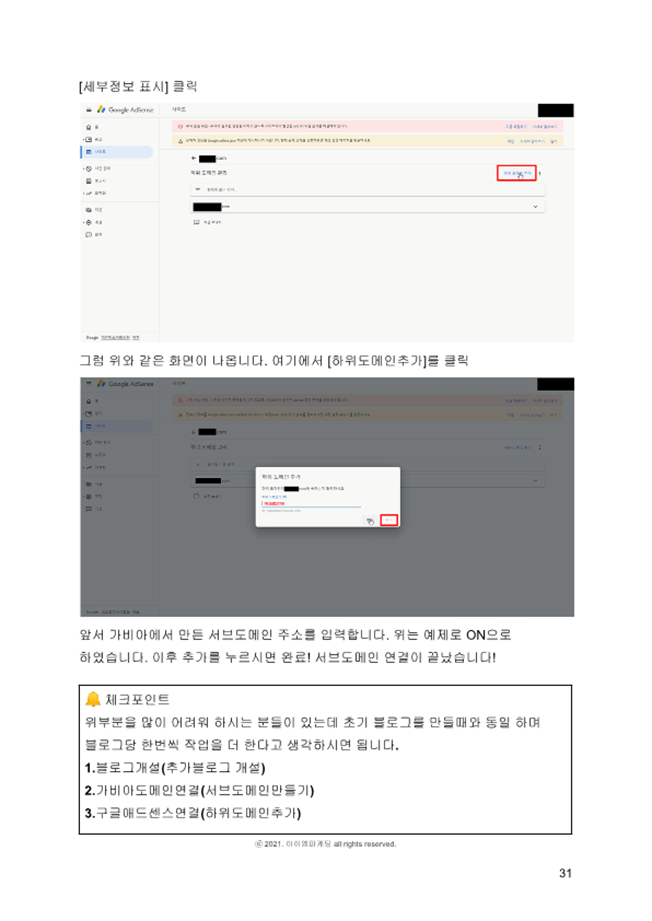
Task: Click cancel button in 하위 도메인 추가 dialog
Action: point(370,520)
